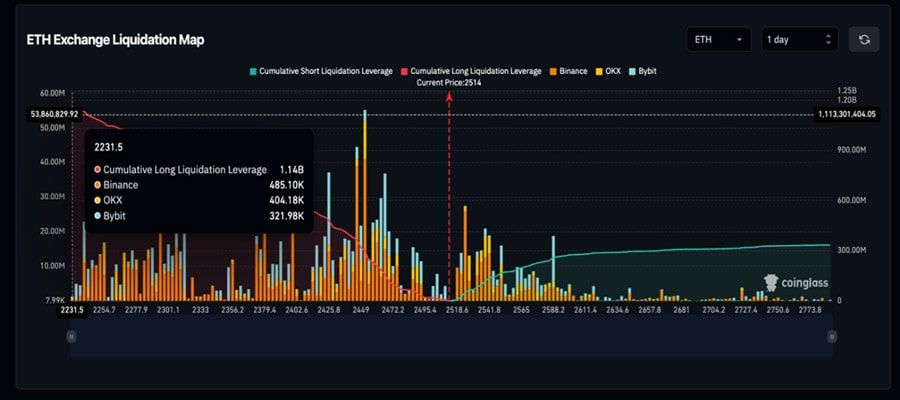Screen dimensions: 900x400
Task: Click the orange Binance legend swatch
Action: tap(552, 72)
